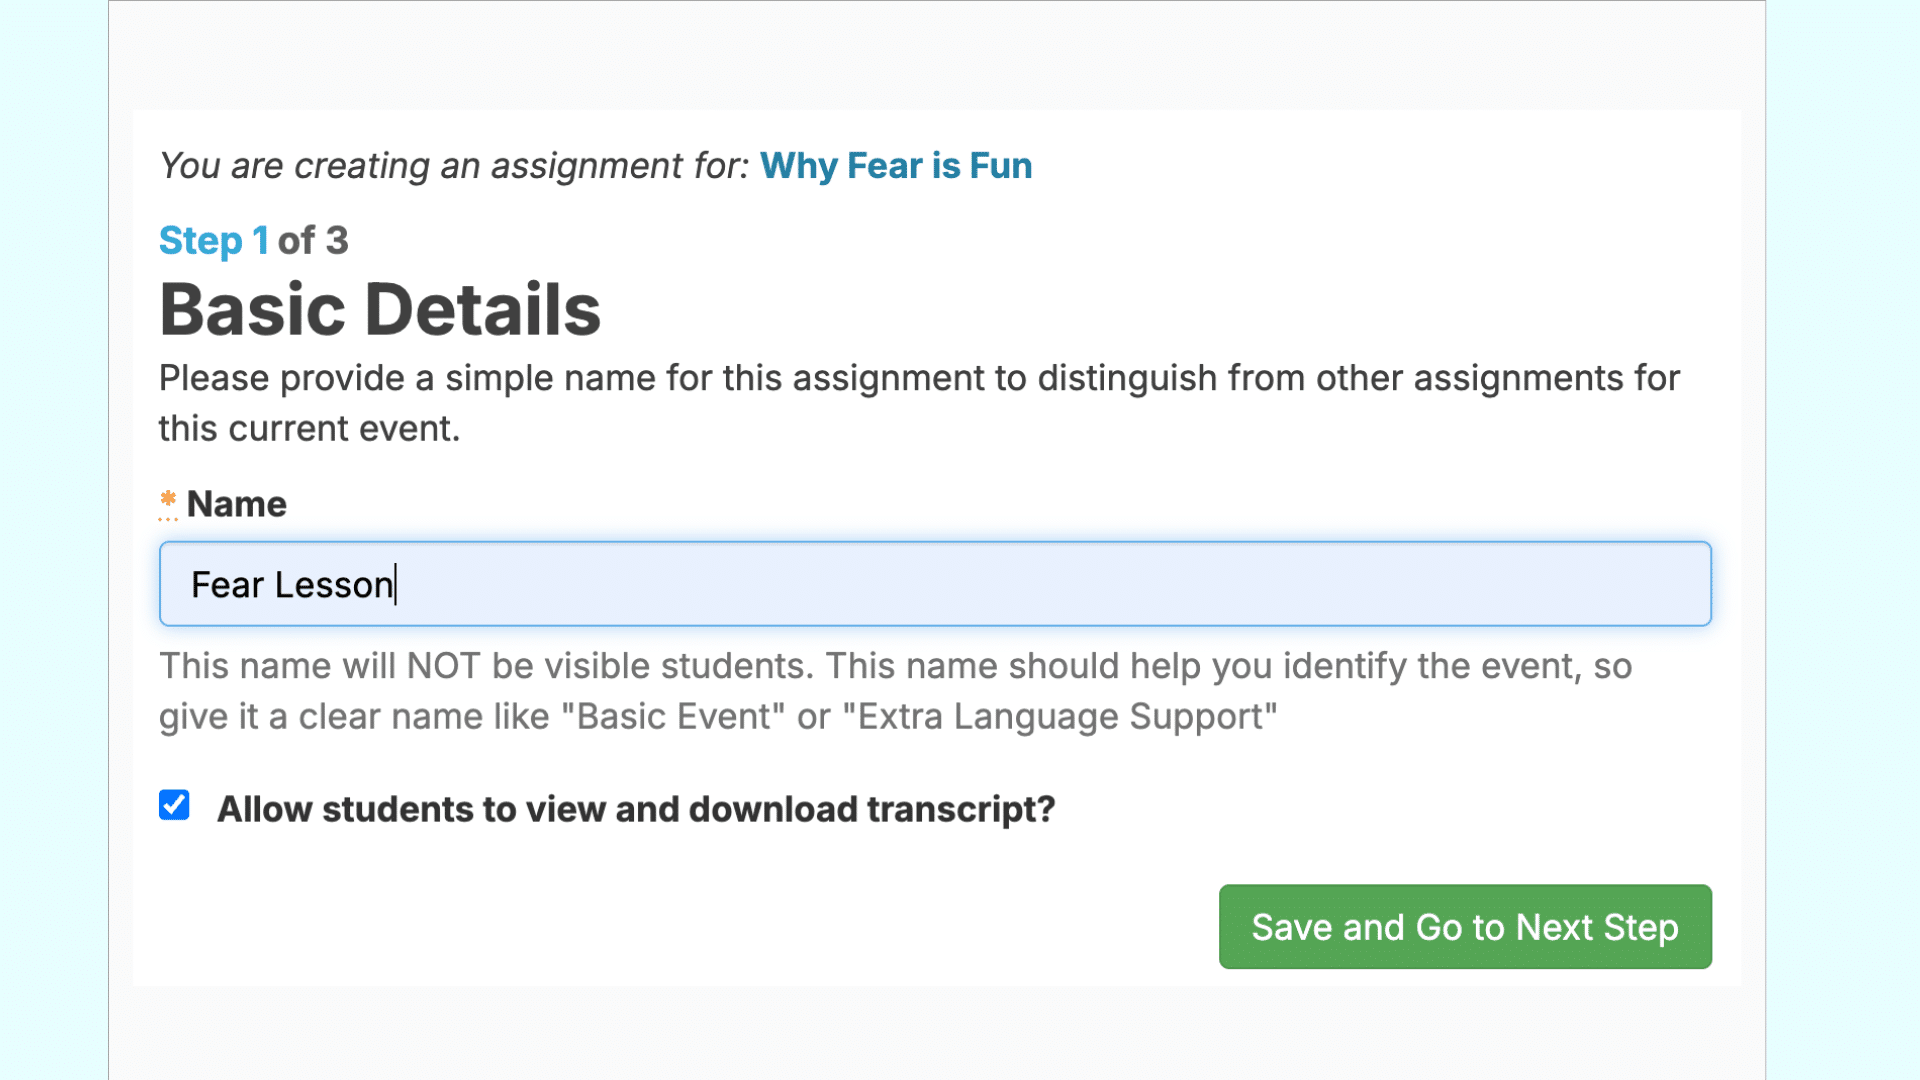Image resolution: width=1920 pixels, height=1080 pixels.
Task: Click the orange required asterisk icon
Action: coord(168,499)
